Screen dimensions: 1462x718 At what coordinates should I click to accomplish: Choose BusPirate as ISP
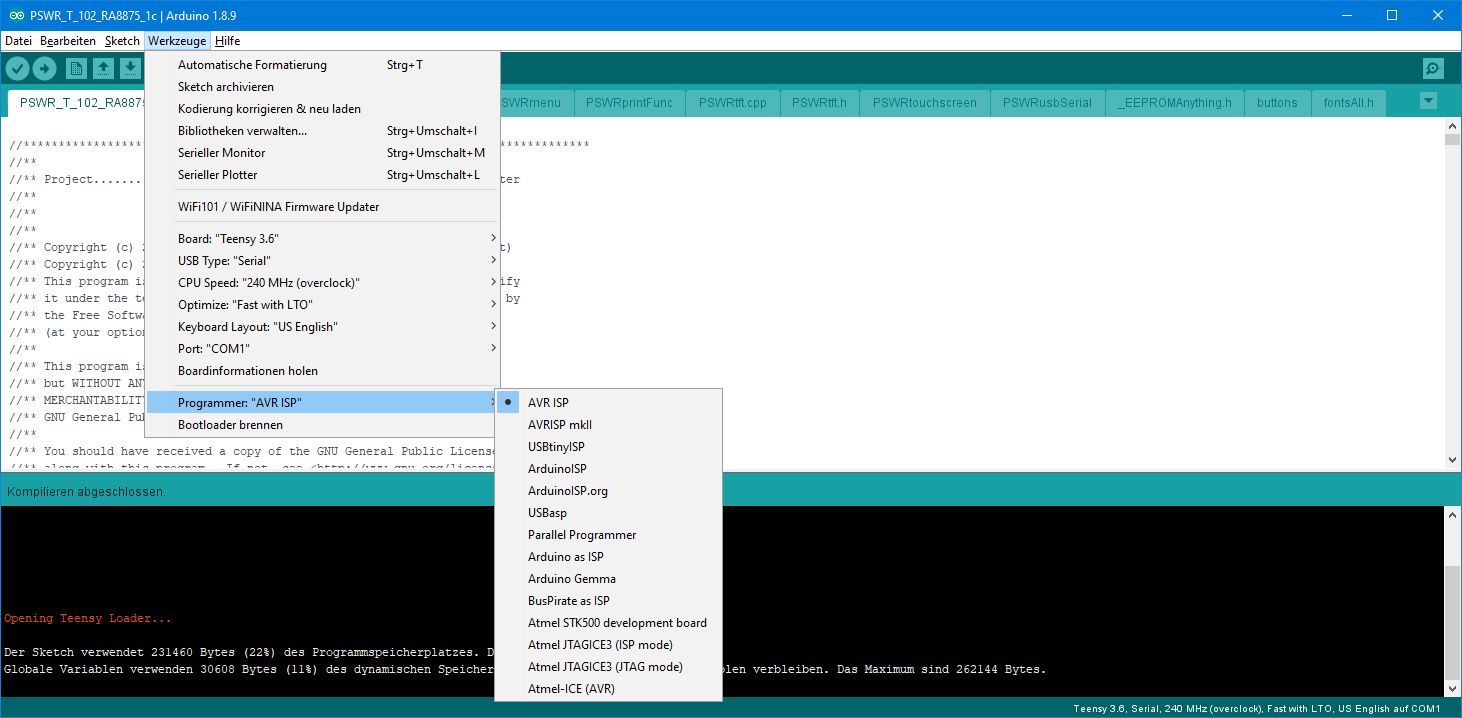click(x=608, y=601)
